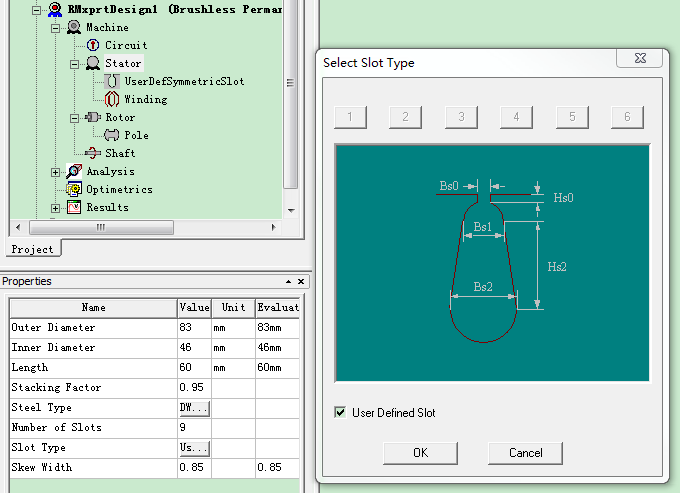Click the Winding coil icon
The image size is (680, 493).
[112, 99]
